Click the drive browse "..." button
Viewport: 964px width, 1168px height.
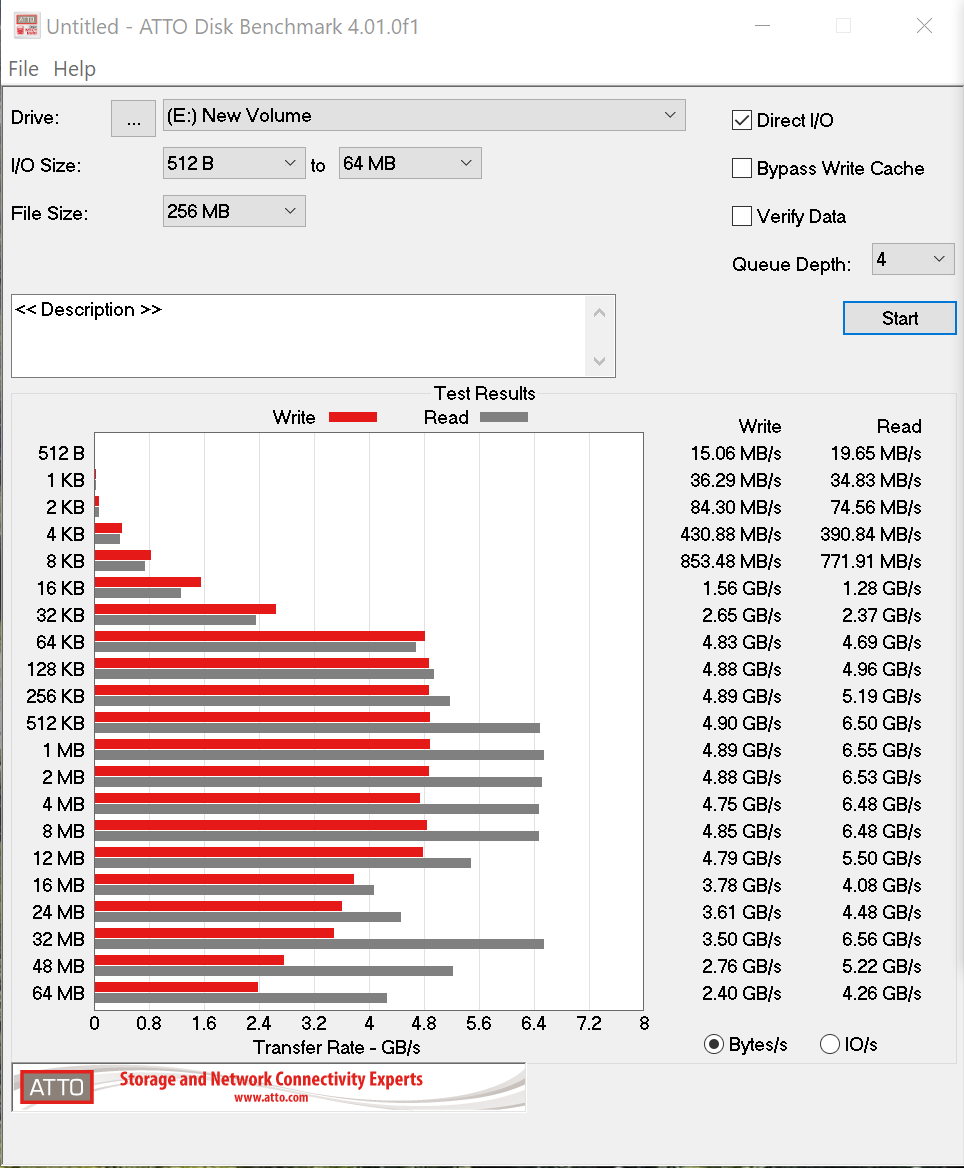pyautogui.click(x=133, y=118)
